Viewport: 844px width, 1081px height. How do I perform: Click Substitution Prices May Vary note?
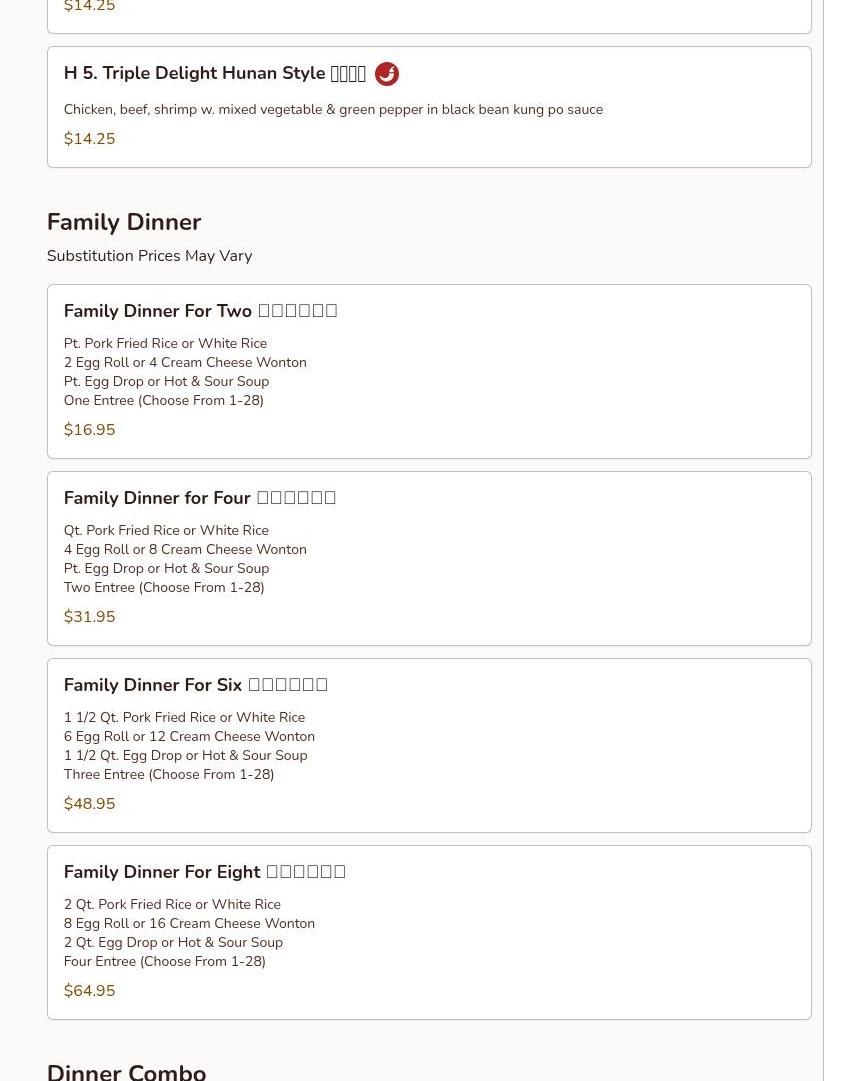pyautogui.click(x=150, y=256)
